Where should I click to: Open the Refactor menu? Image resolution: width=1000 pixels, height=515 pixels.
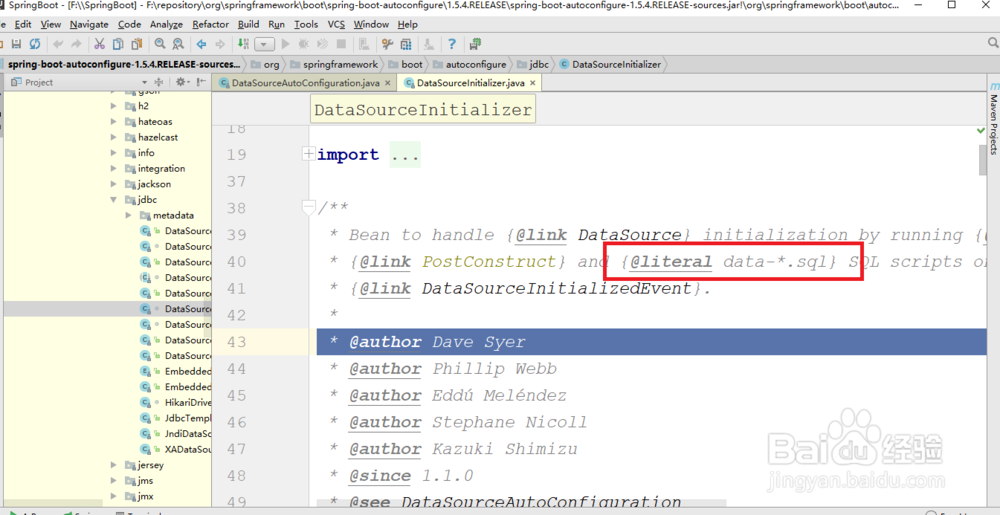tap(210, 24)
